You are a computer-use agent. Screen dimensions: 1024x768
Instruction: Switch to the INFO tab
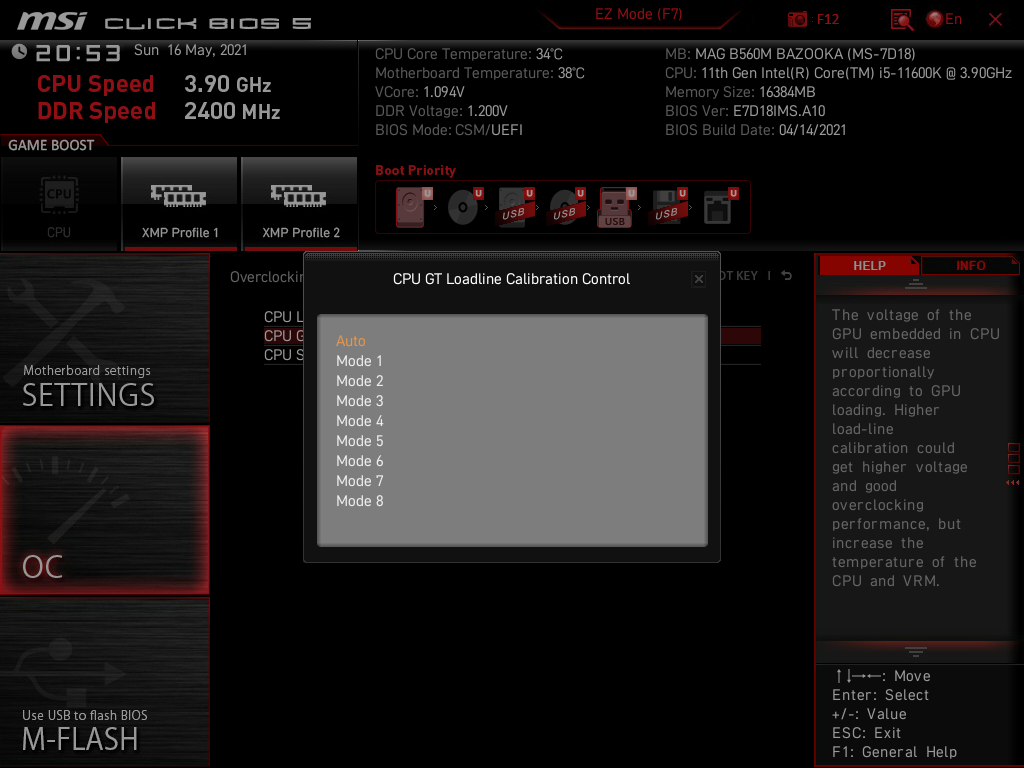point(970,266)
